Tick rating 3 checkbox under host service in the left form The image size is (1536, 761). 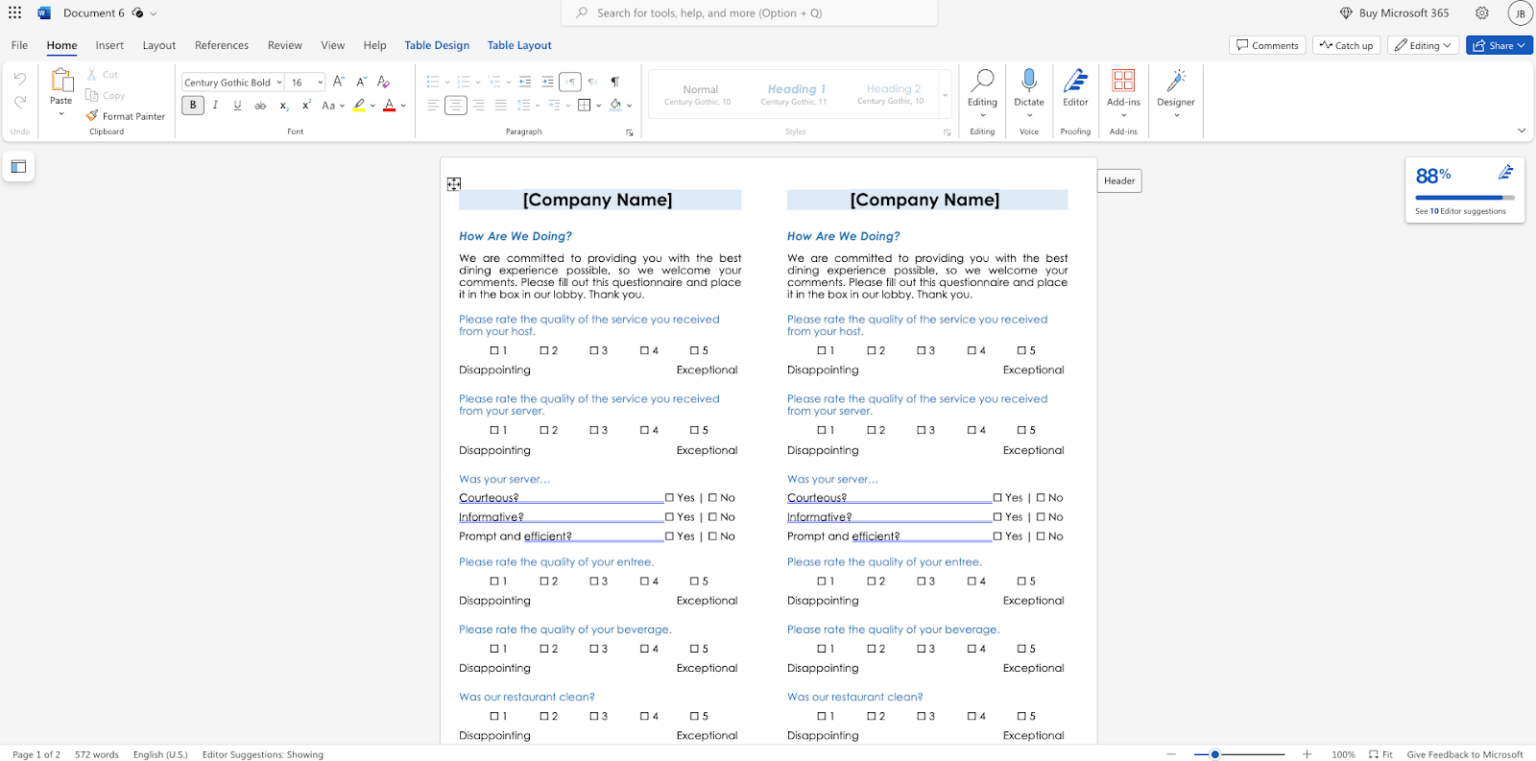pyautogui.click(x=593, y=351)
